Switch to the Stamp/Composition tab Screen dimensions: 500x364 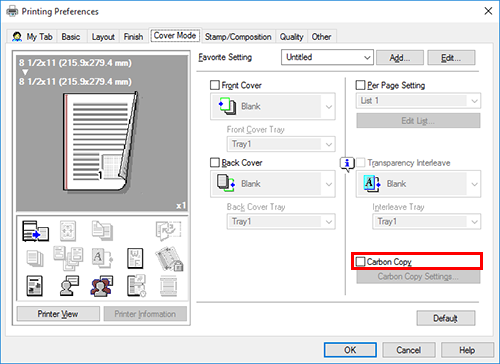[x=238, y=37]
